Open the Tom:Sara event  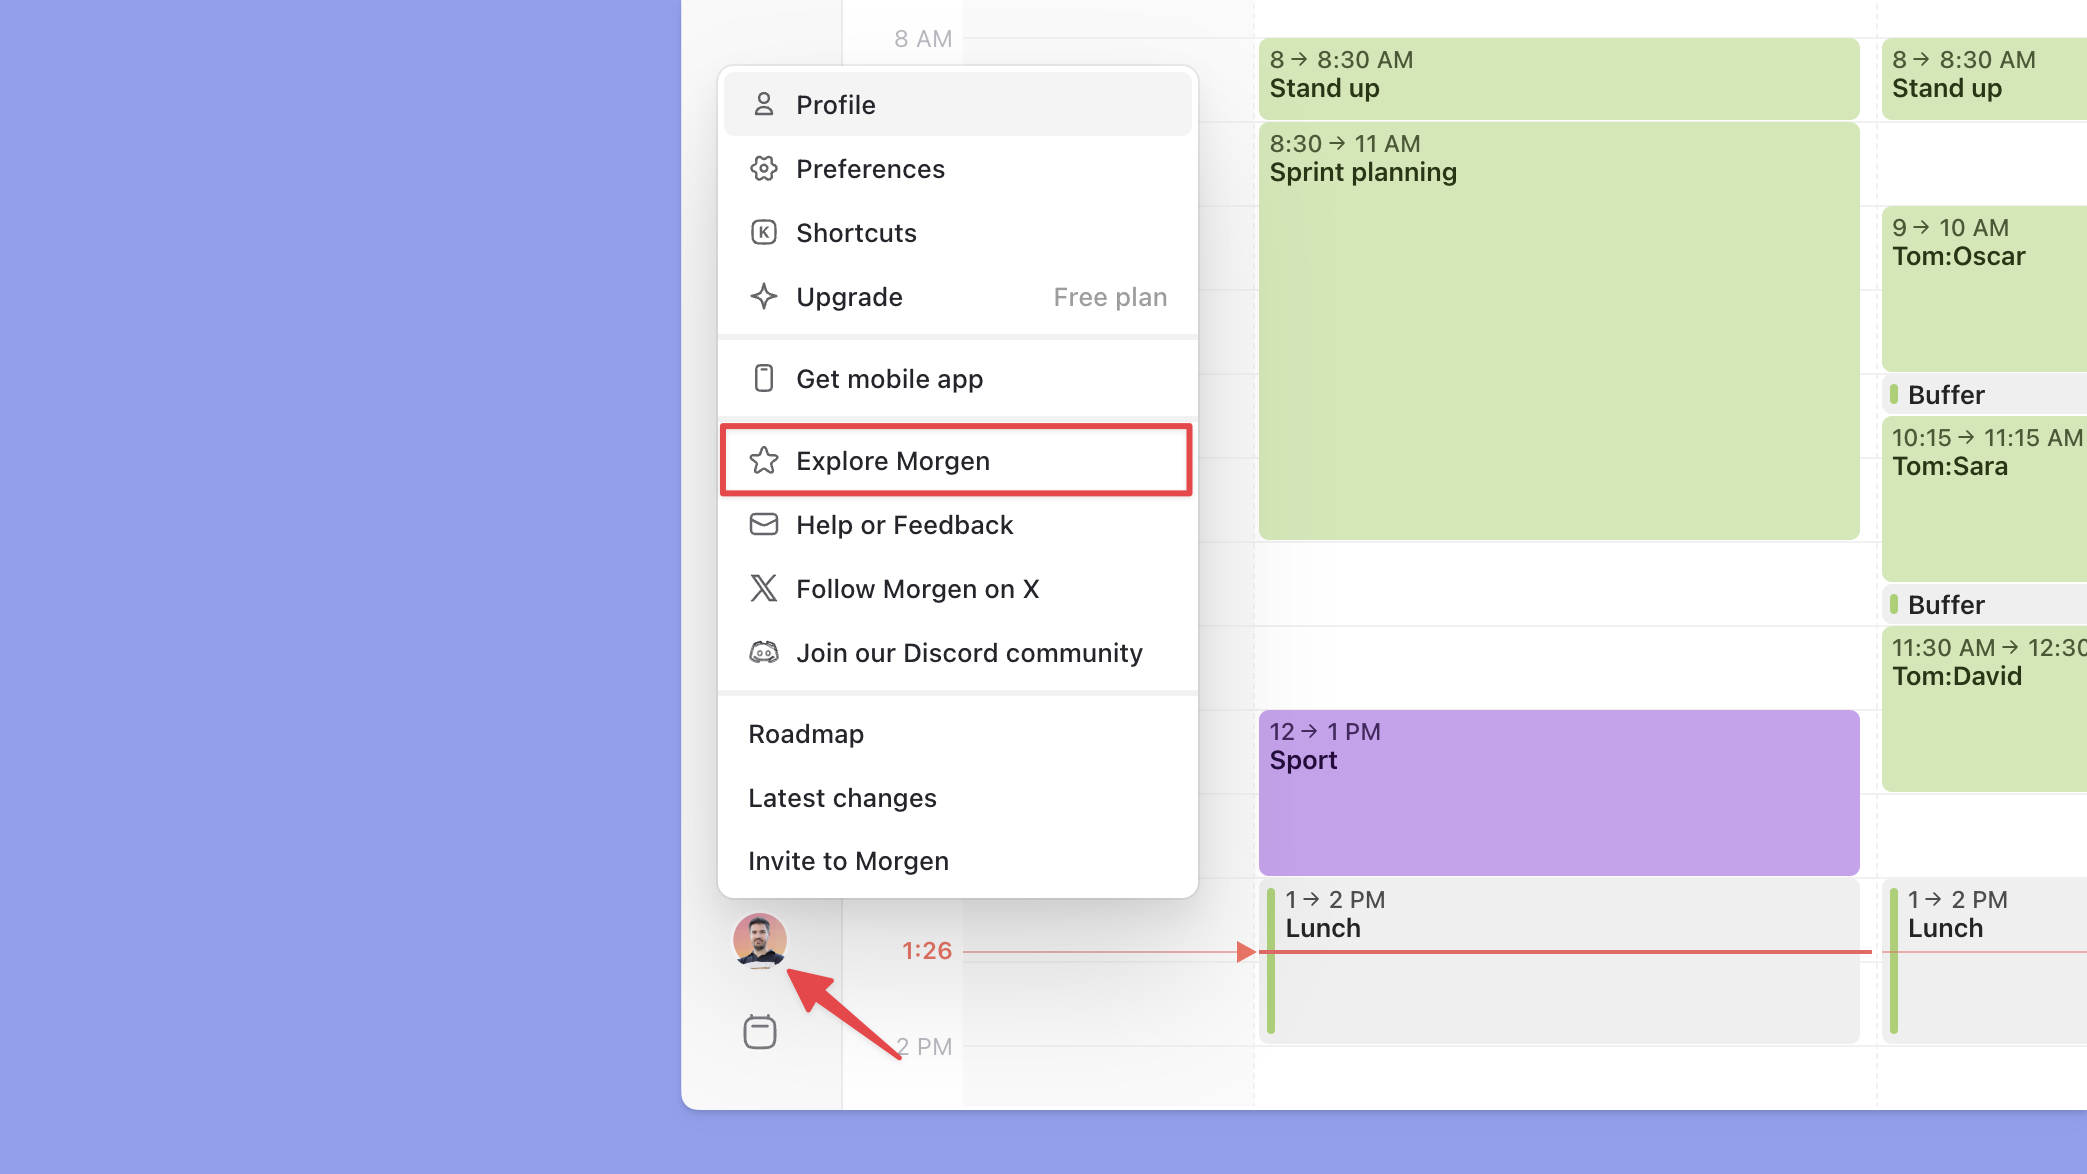click(1984, 499)
